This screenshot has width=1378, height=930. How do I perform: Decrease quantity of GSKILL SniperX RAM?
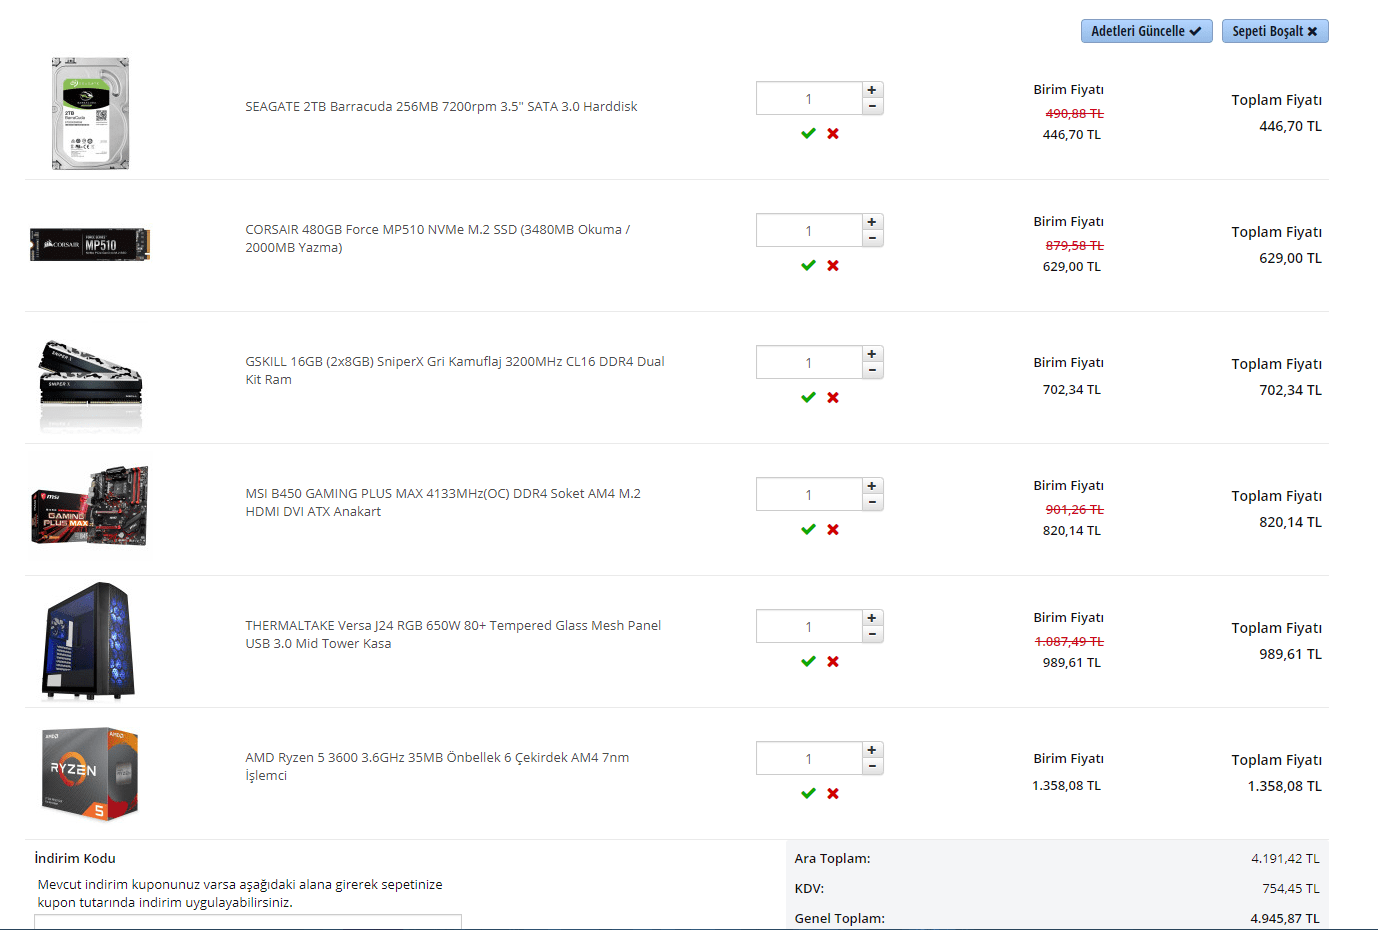(872, 370)
